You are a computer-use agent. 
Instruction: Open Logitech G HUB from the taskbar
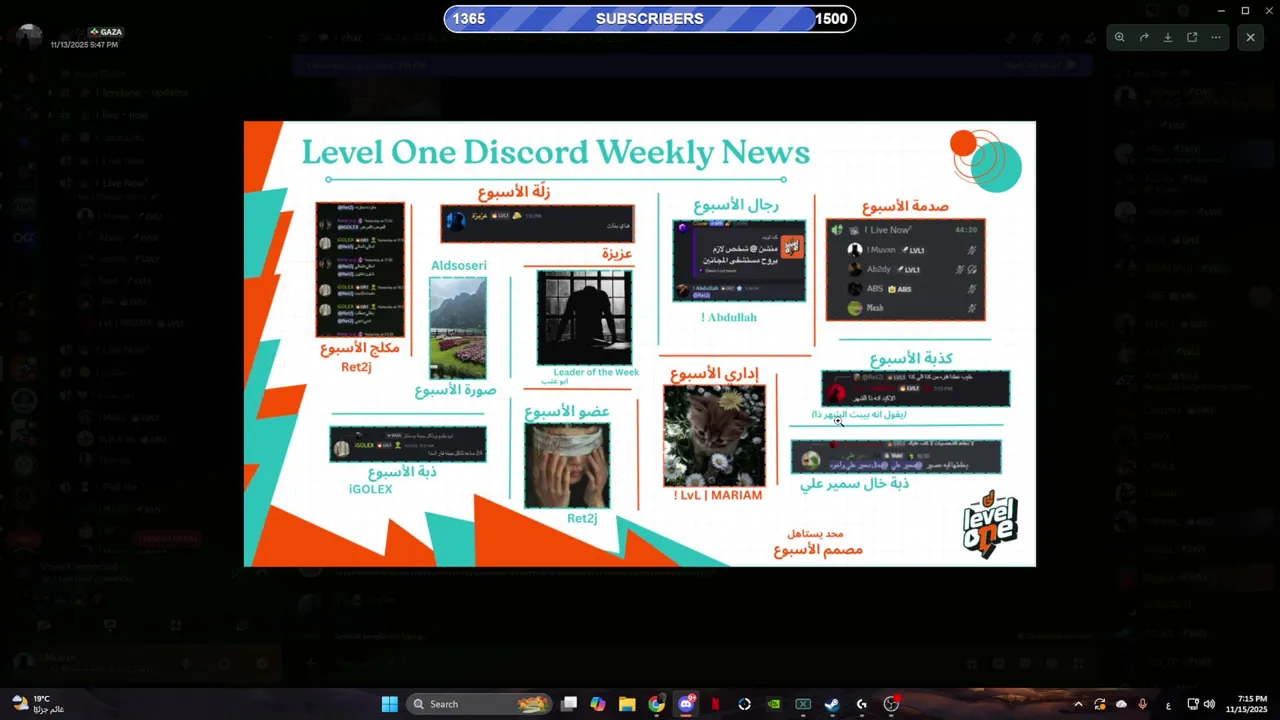click(x=861, y=704)
